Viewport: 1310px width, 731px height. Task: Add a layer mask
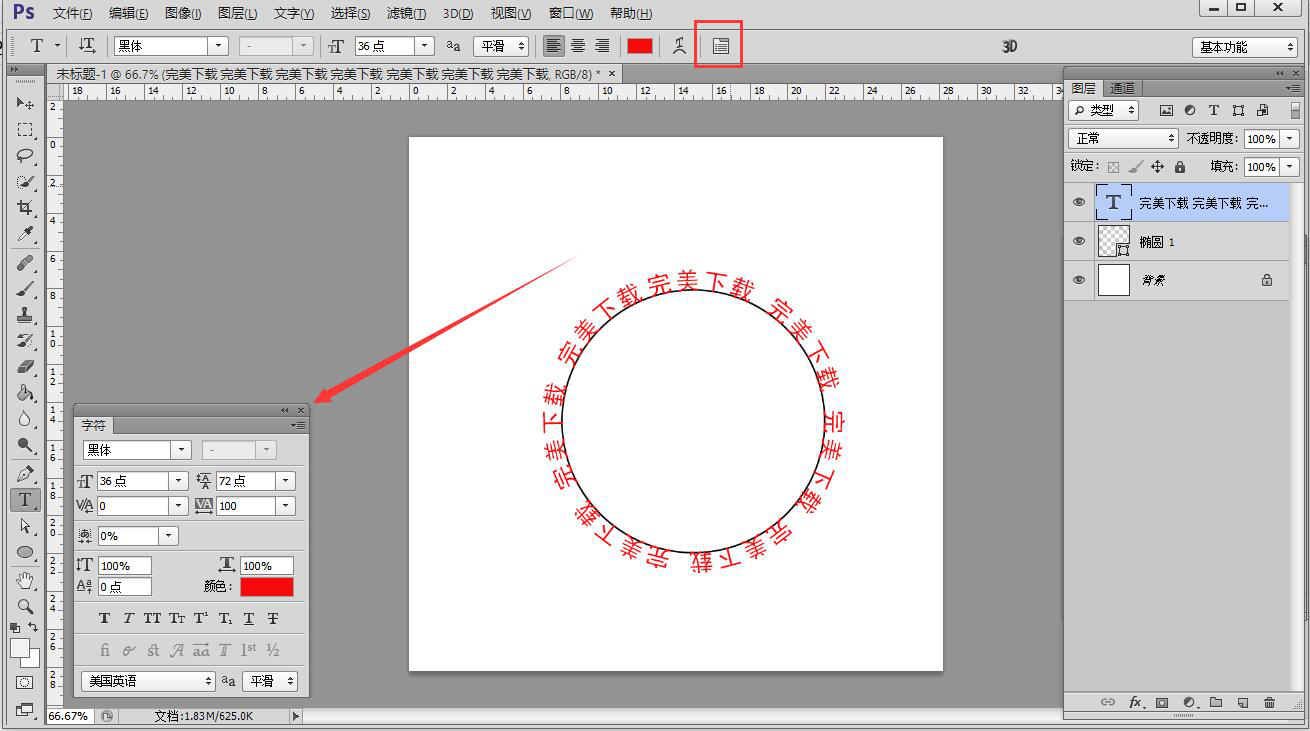[1162, 703]
